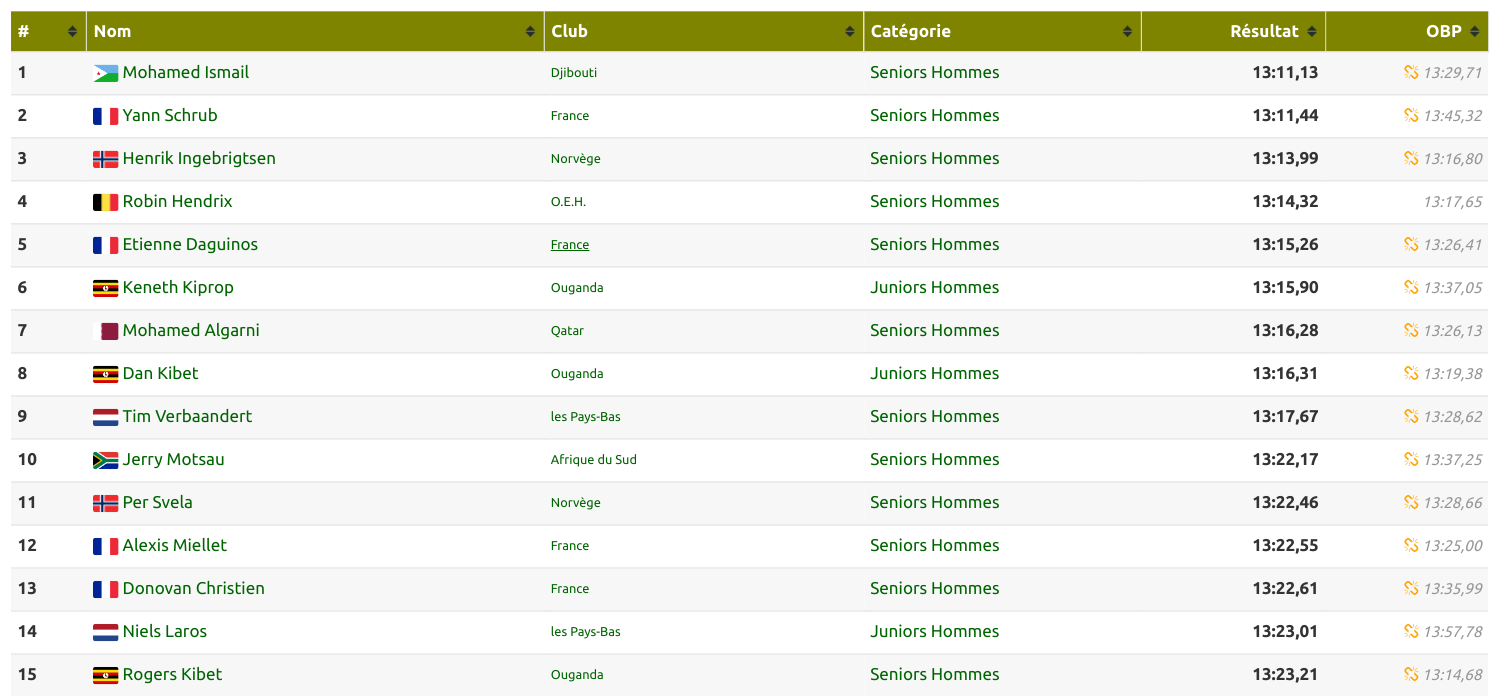Click the Norway flag next to Henrik Ingebrigtsen
This screenshot has width=1499, height=696.
[x=105, y=159]
